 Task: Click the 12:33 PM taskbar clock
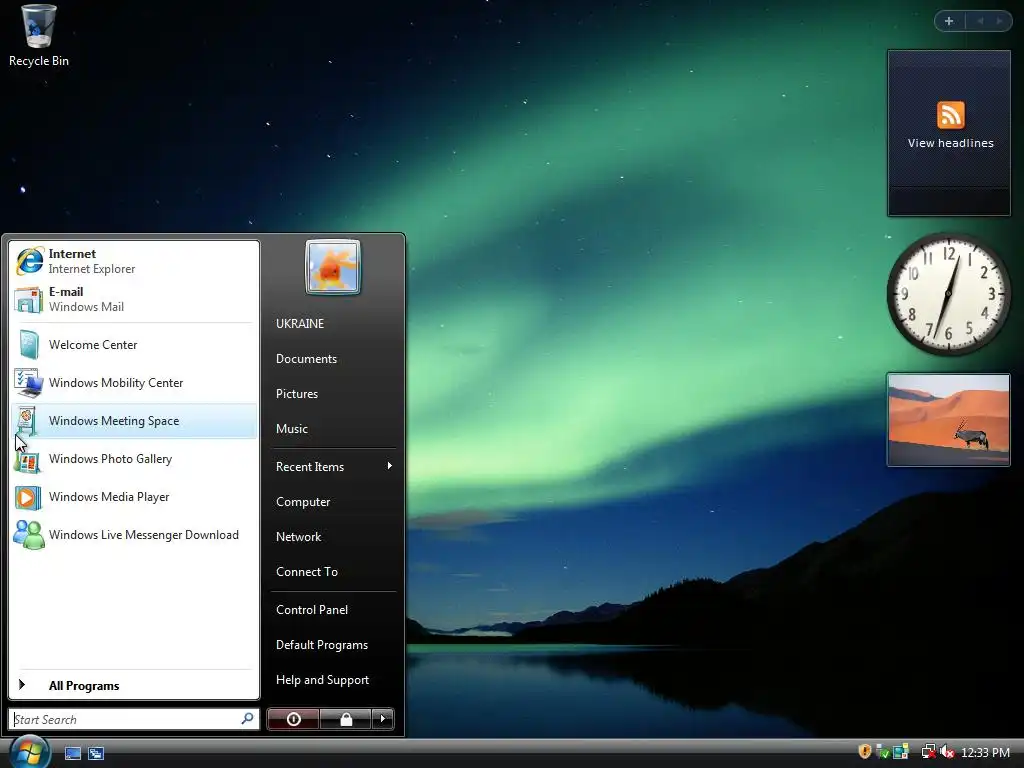(x=985, y=752)
